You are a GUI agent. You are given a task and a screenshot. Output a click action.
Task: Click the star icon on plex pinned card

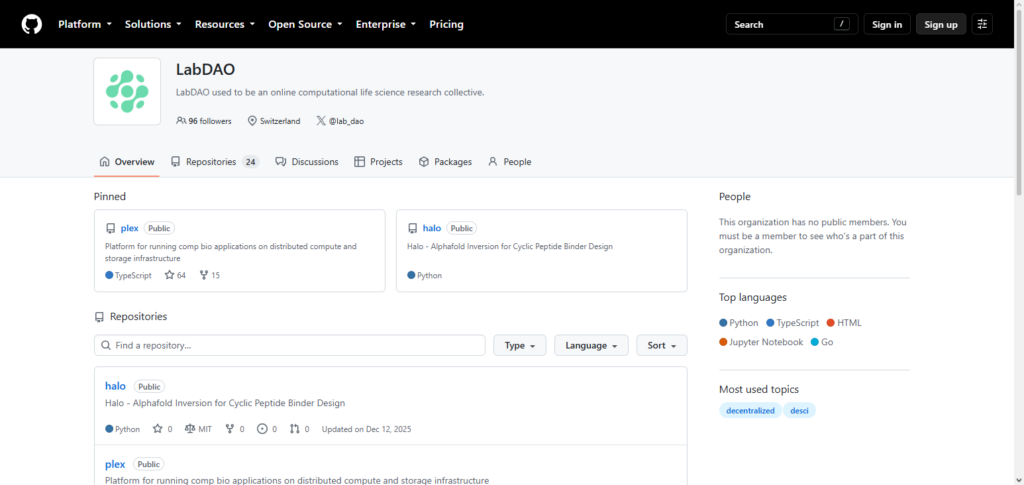pyautogui.click(x=169, y=275)
